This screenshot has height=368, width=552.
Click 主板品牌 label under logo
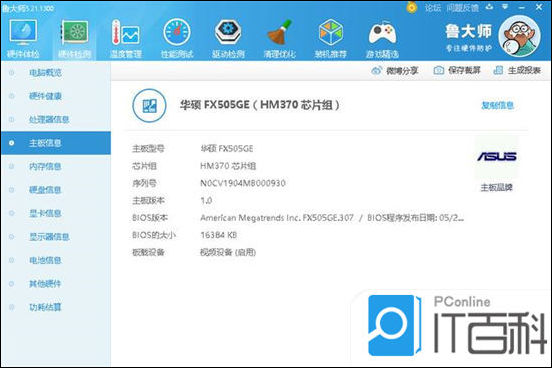[x=496, y=188]
